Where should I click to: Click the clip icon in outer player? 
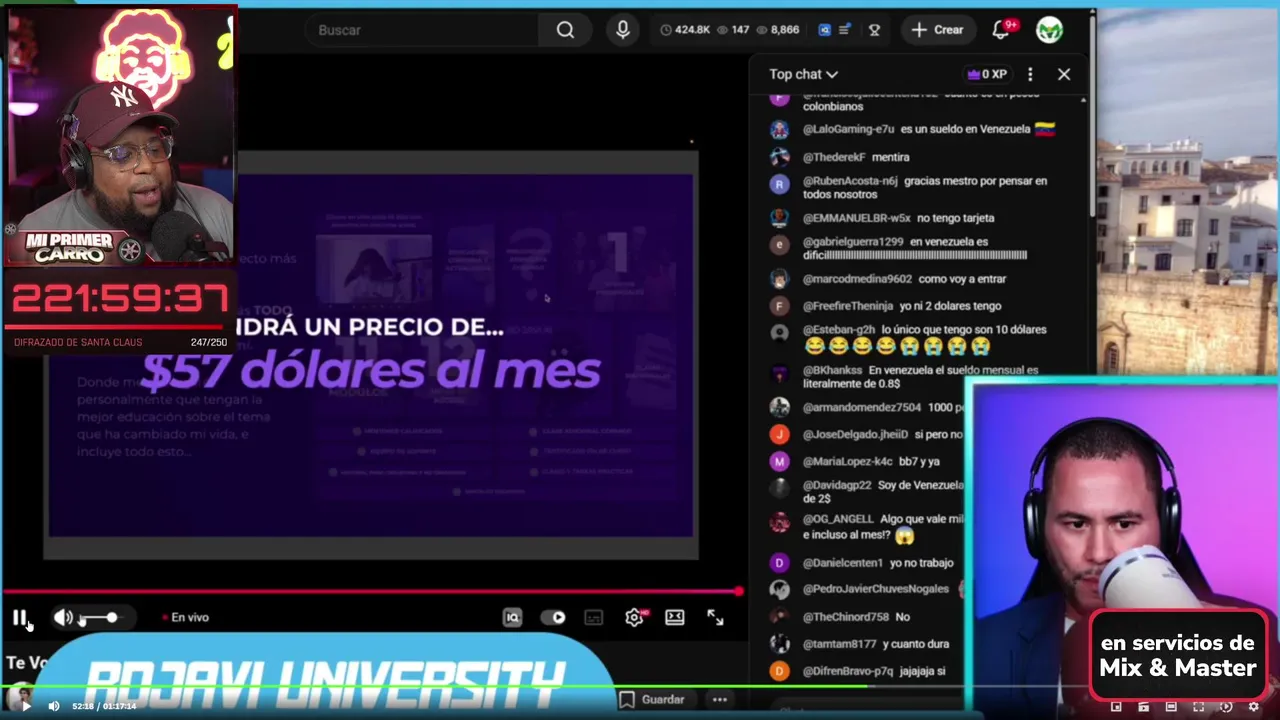tap(1144, 707)
